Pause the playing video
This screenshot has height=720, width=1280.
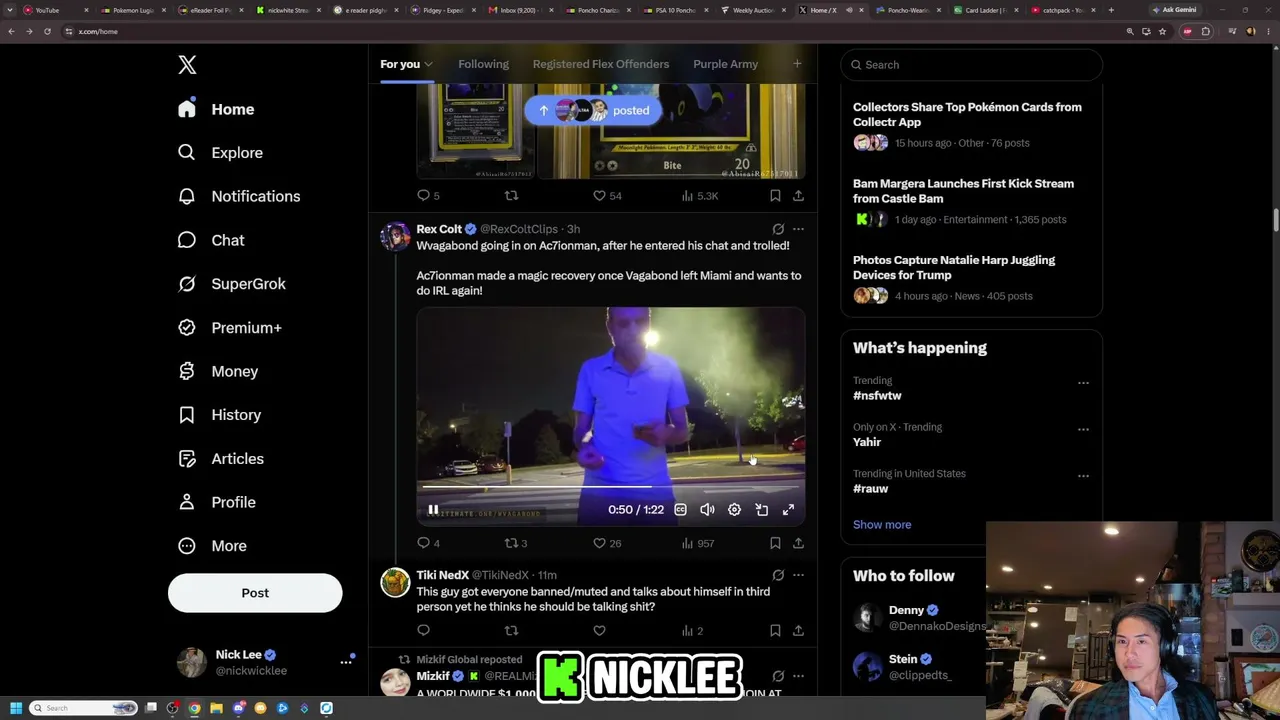coord(433,510)
